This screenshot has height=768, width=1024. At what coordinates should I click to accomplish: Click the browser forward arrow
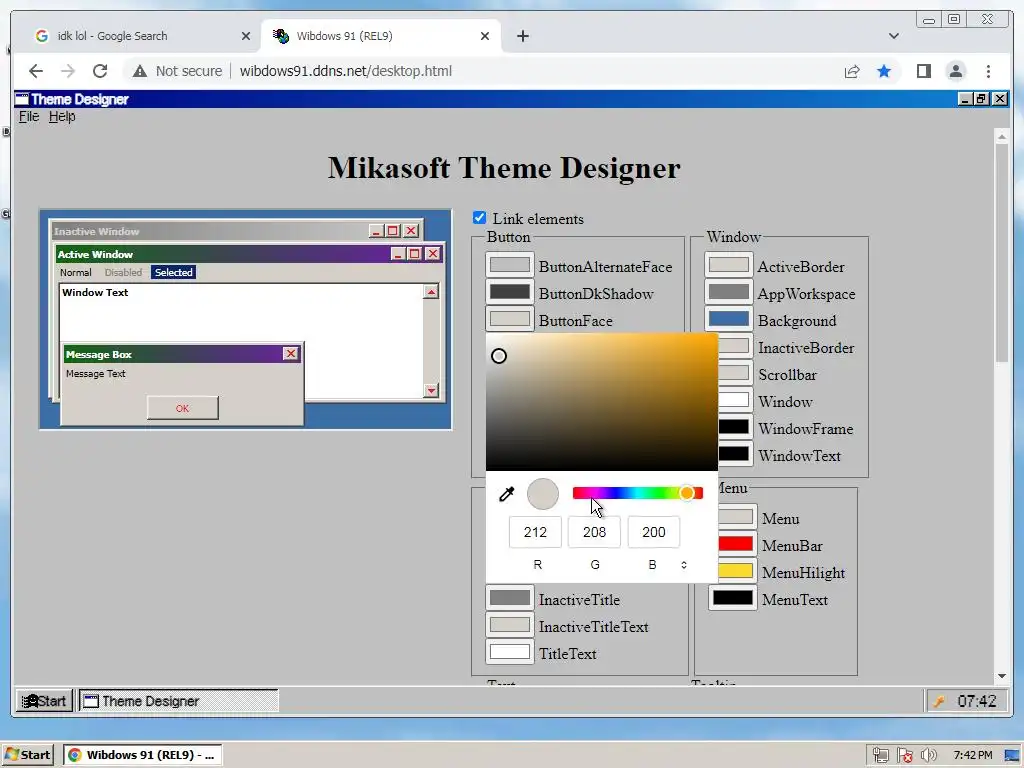(68, 71)
